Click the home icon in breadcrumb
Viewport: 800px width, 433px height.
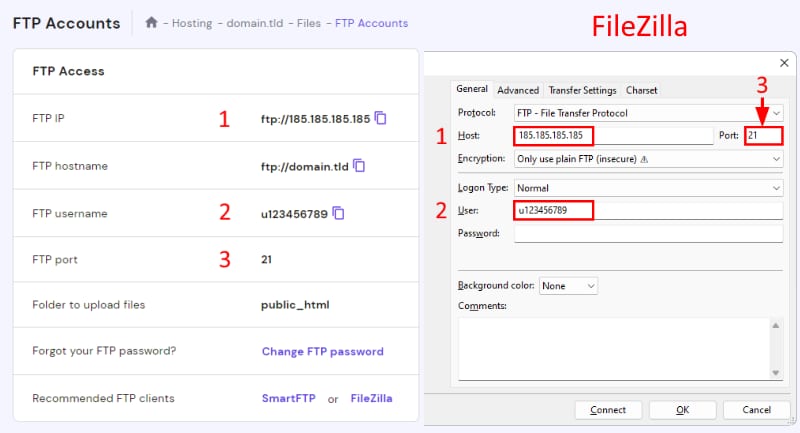[x=152, y=23]
